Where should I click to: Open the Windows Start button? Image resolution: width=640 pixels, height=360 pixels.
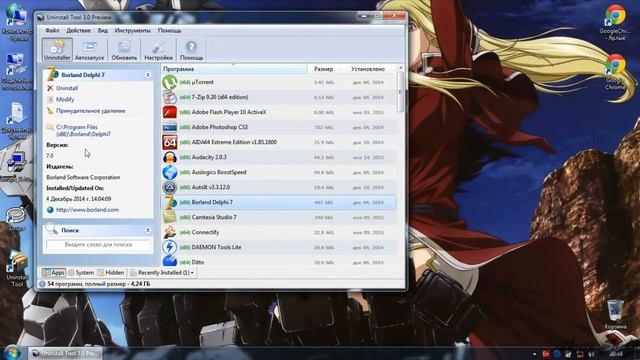(12, 353)
